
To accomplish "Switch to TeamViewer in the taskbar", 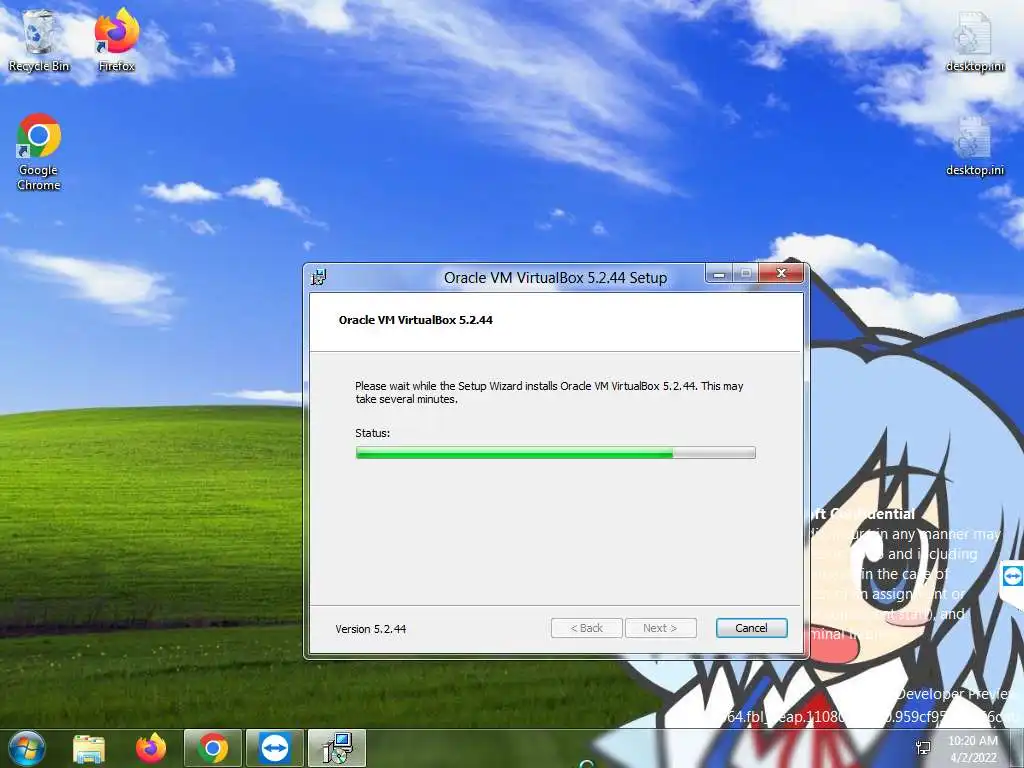I will coord(275,748).
